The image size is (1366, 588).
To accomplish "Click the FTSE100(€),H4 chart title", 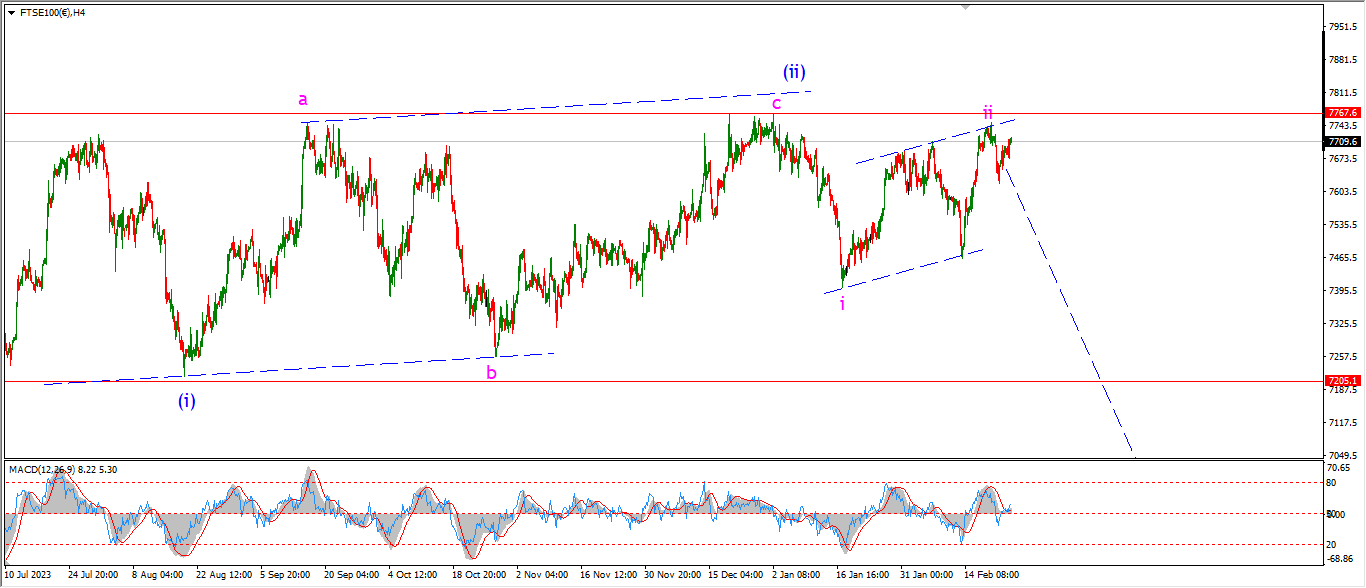I will [x=53, y=12].
